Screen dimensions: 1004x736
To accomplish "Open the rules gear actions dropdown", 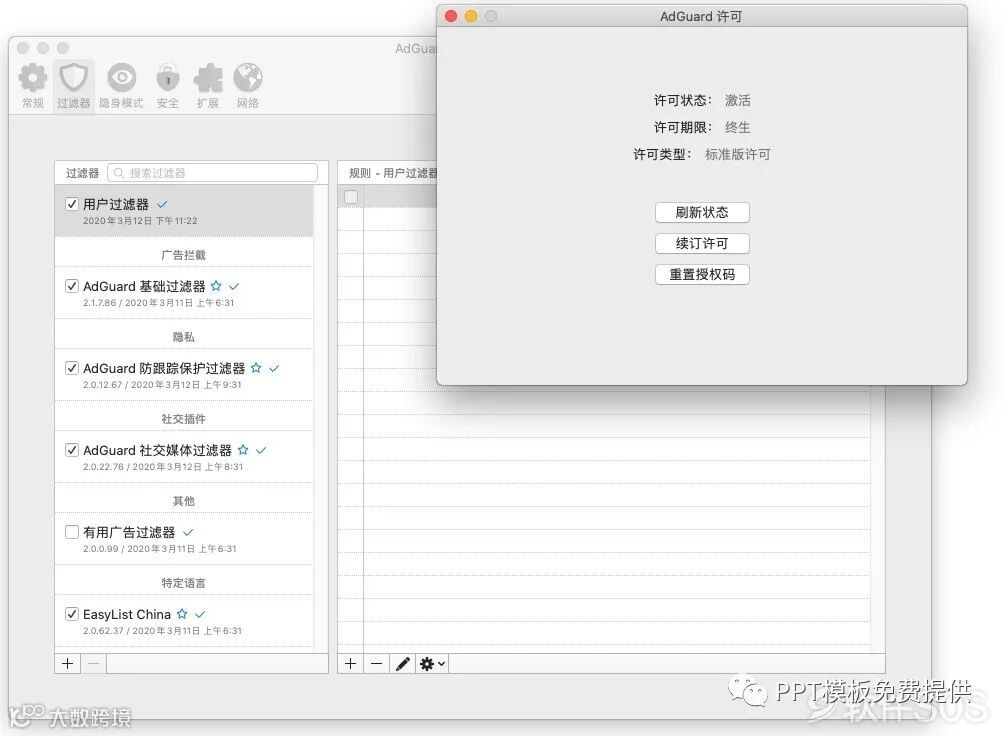I will [x=432, y=664].
